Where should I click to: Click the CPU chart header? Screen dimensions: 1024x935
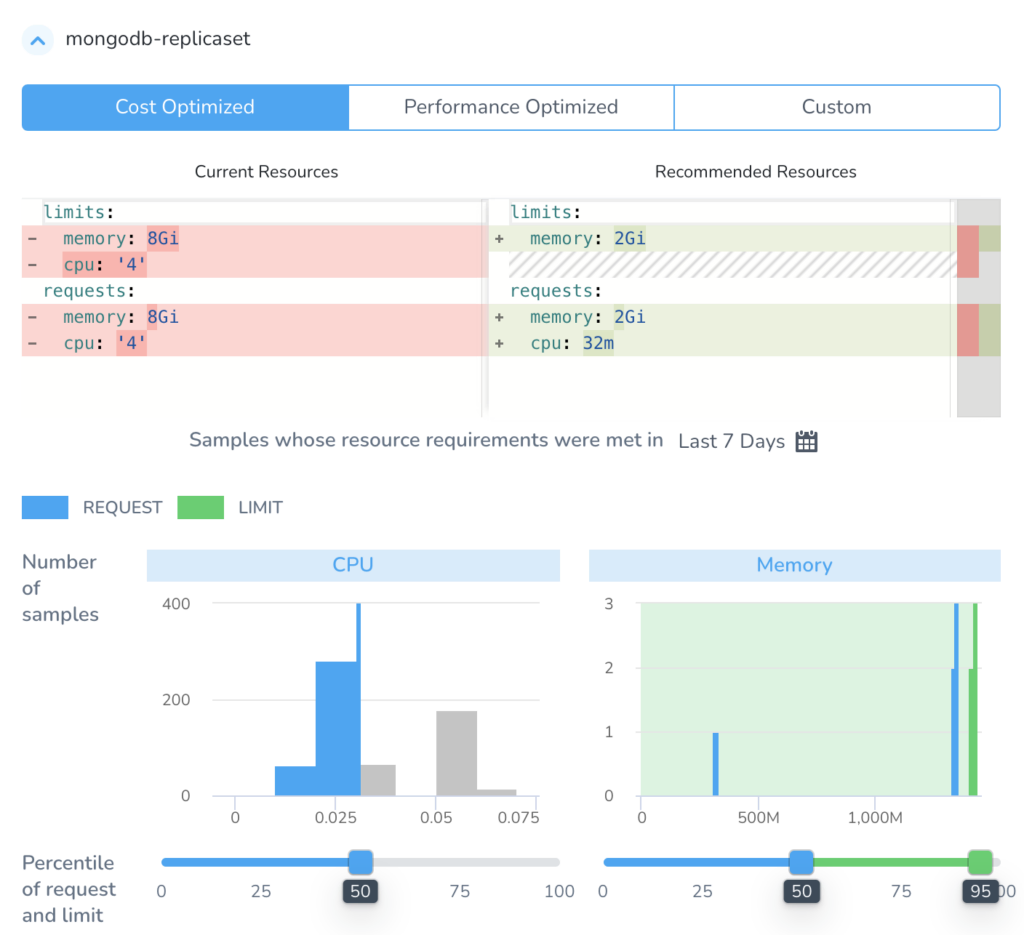click(353, 565)
